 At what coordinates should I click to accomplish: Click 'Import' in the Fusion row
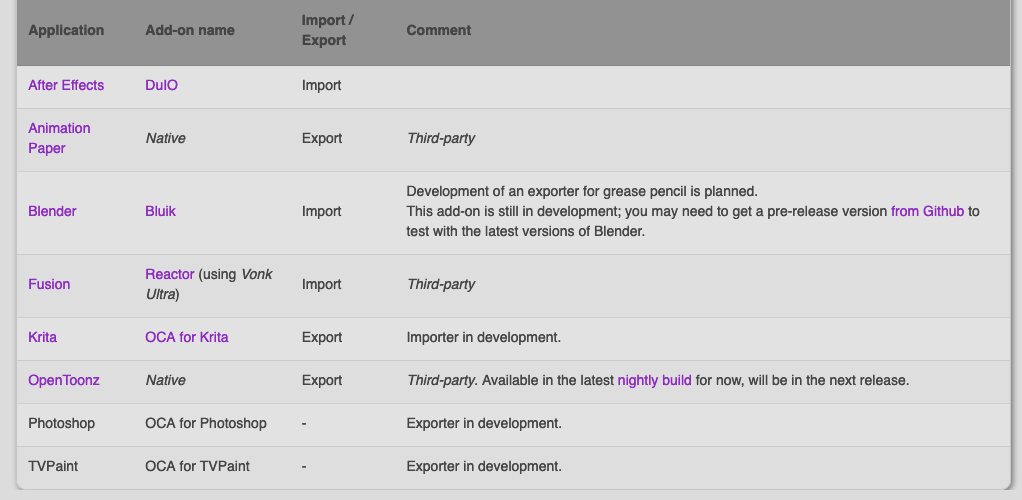pyautogui.click(x=321, y=284)
